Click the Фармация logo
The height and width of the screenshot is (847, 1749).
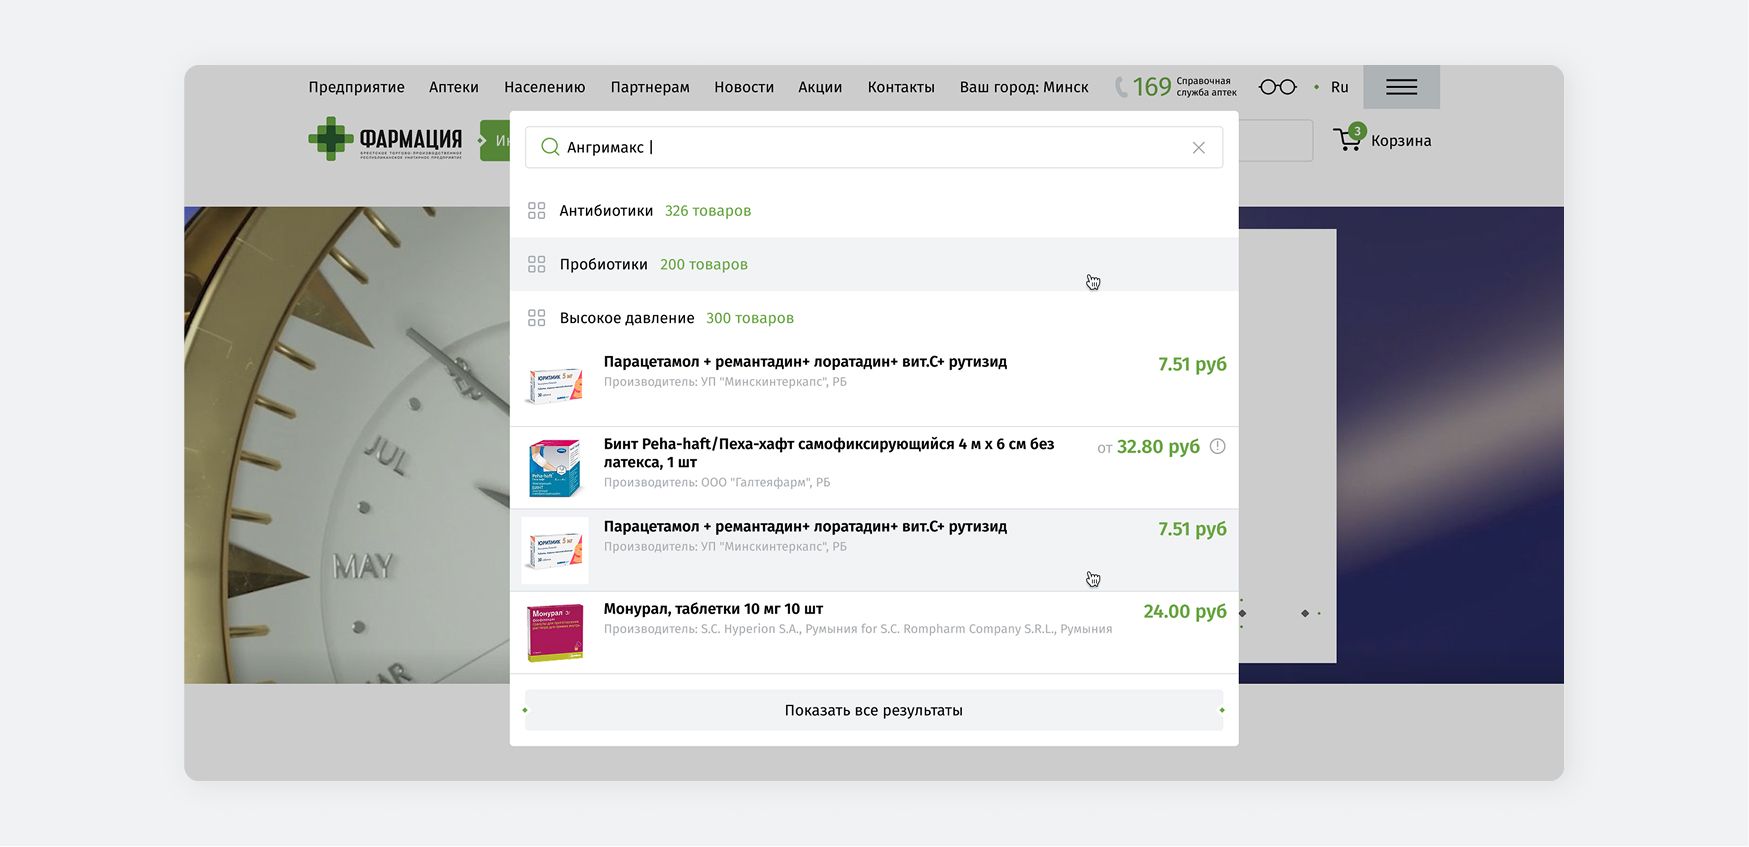coord(385,140)
